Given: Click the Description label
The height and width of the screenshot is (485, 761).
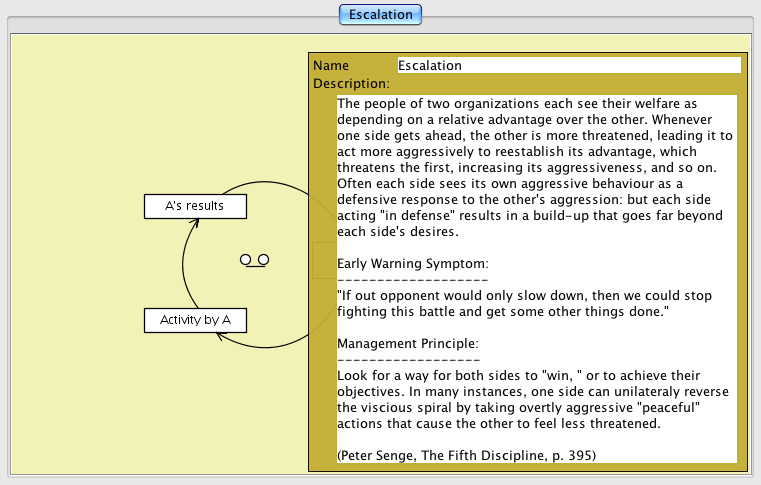Looking at the screenshot, I should (x=351, y=84).
